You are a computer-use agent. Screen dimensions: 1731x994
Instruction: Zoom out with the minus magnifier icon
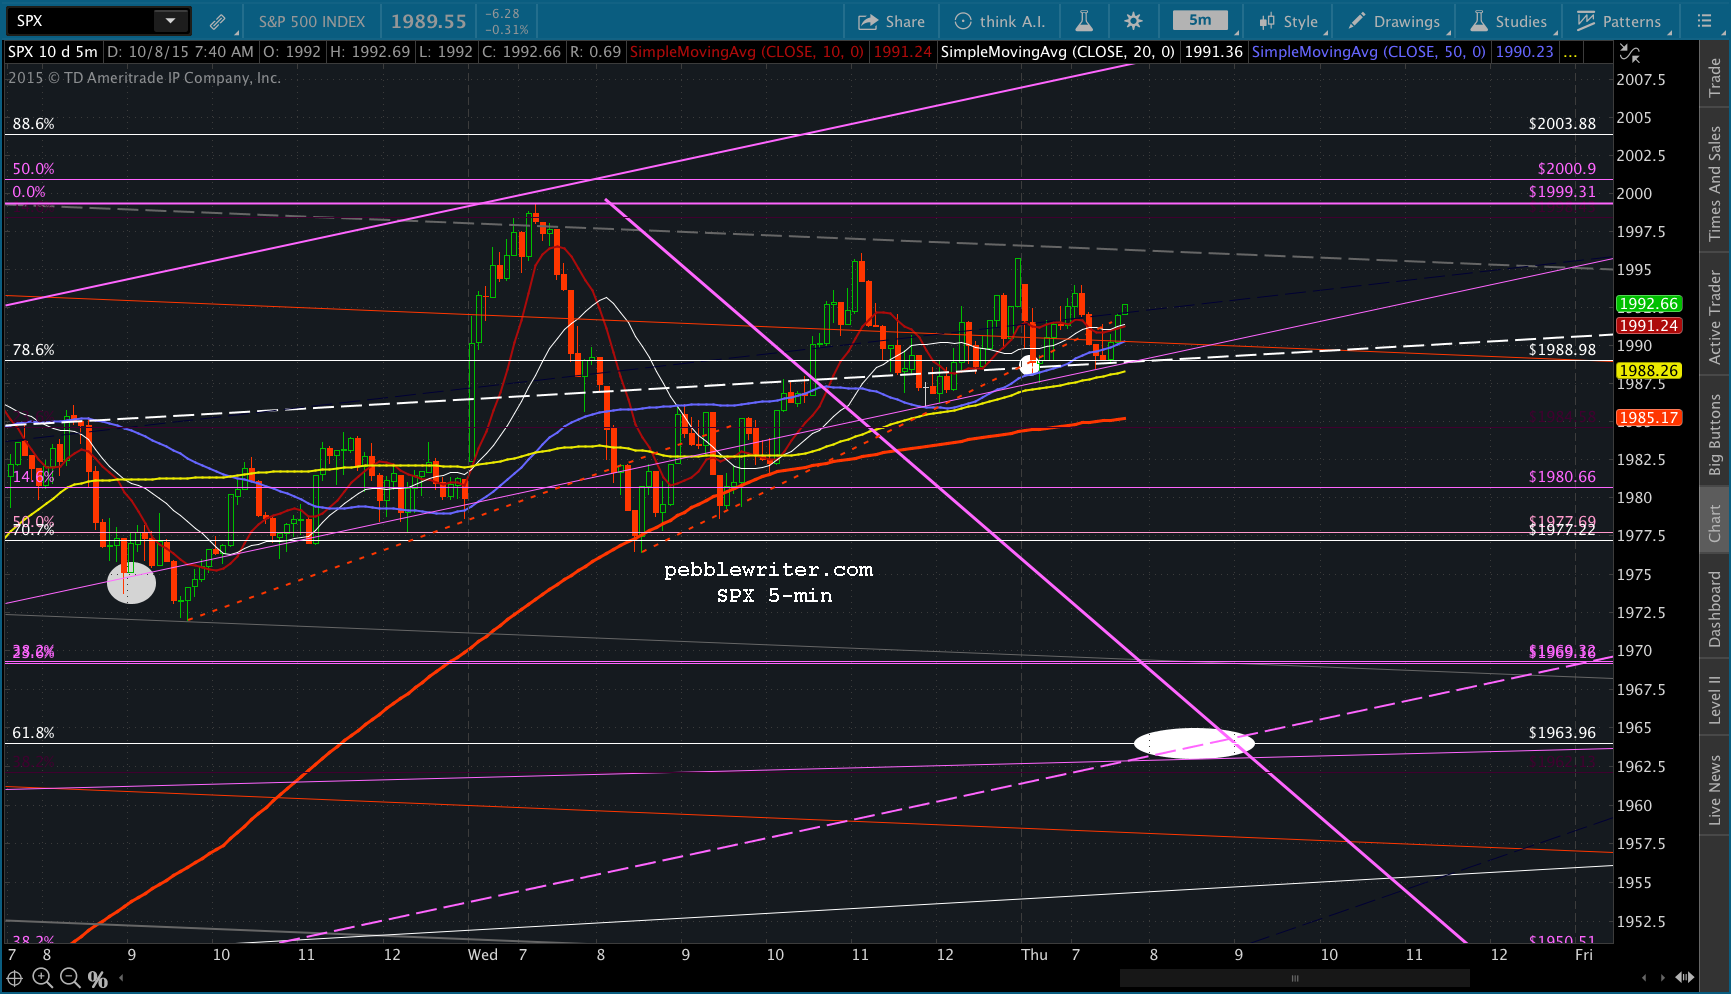point(70,979)
